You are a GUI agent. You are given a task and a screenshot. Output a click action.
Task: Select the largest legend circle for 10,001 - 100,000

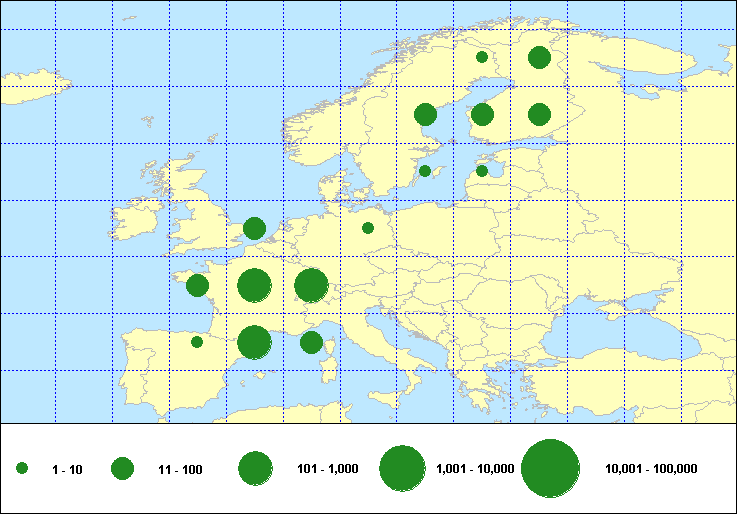pos(551,468)
